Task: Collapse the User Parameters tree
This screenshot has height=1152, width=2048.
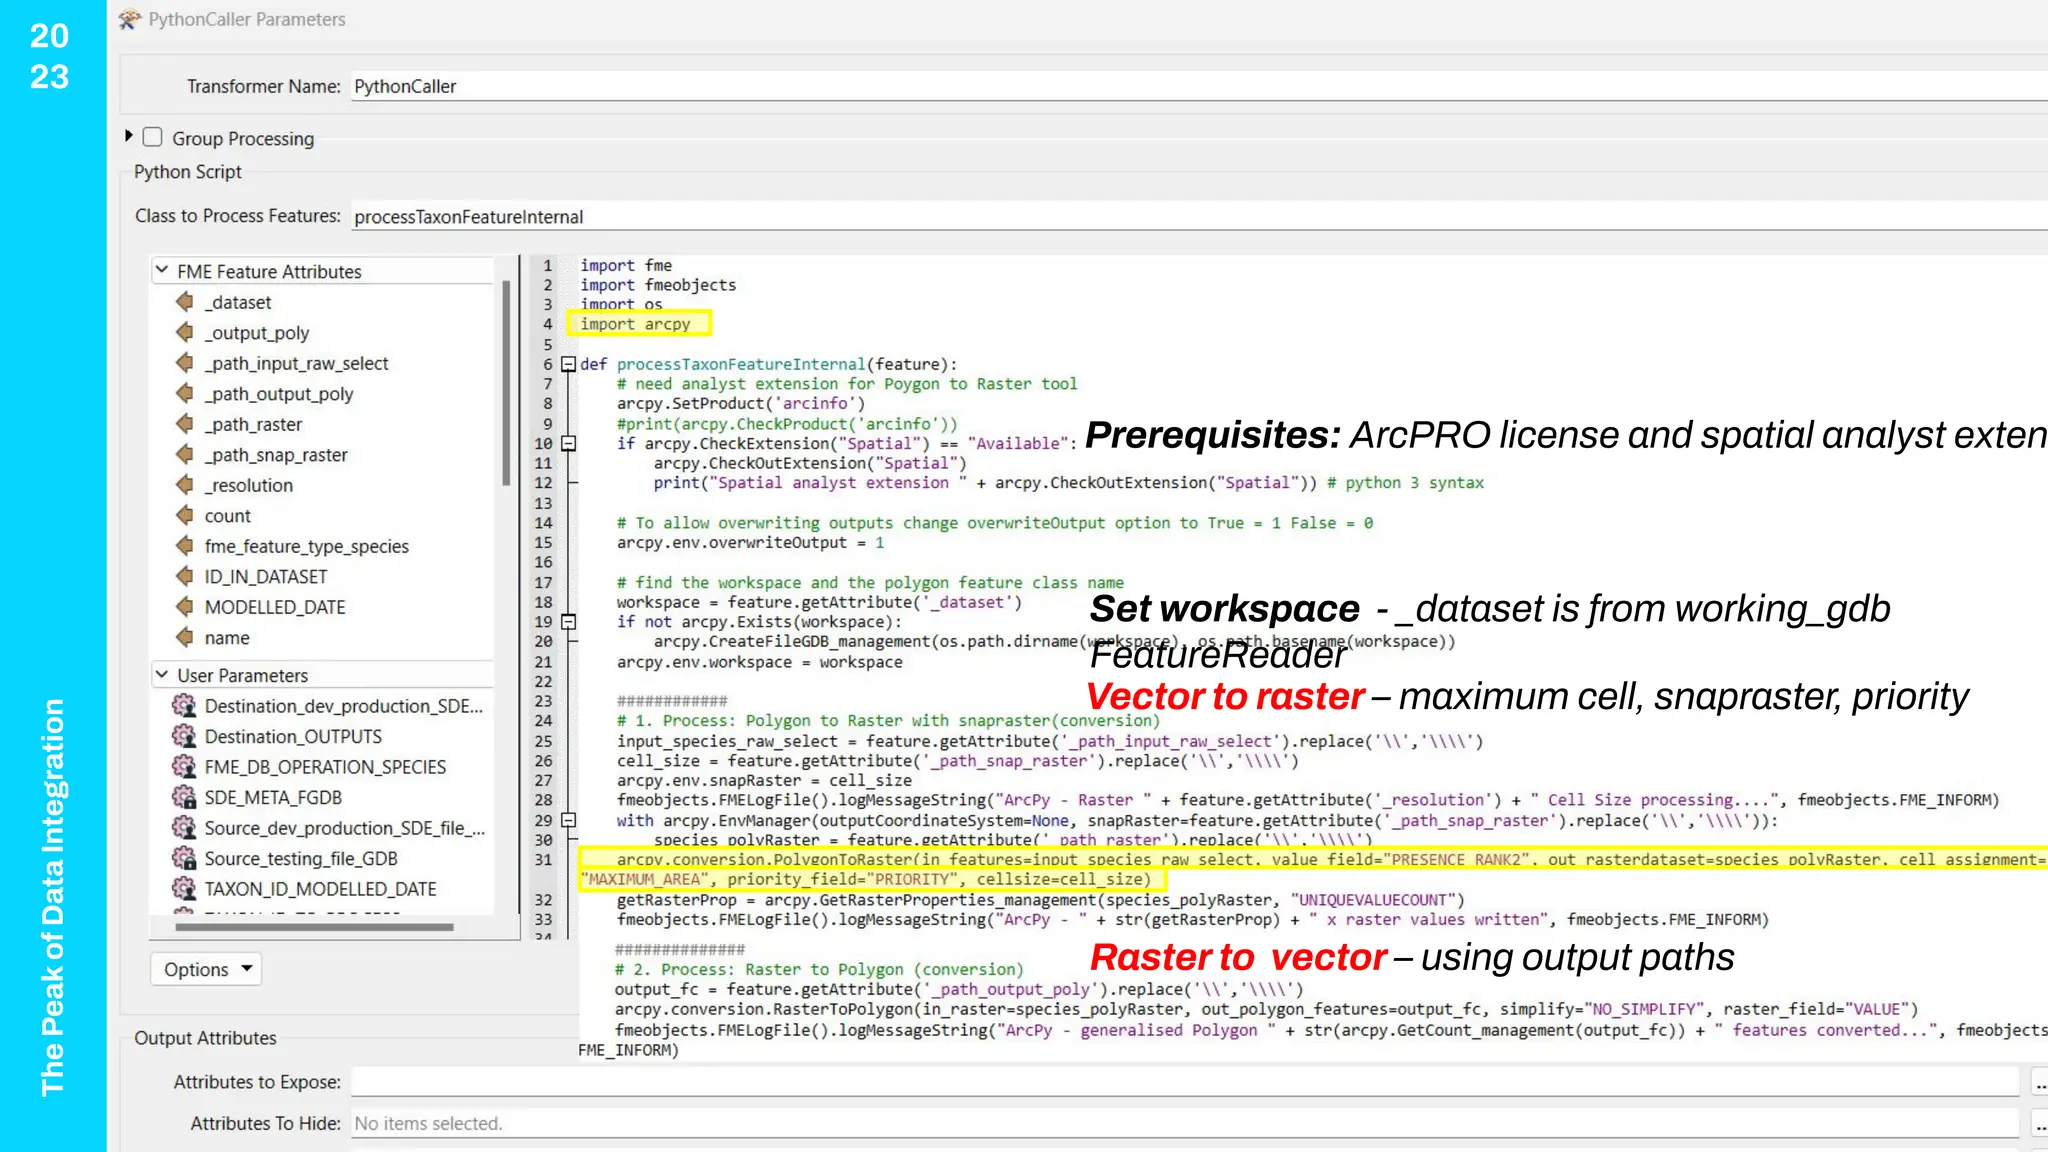Action: click(x=162, y=674)
